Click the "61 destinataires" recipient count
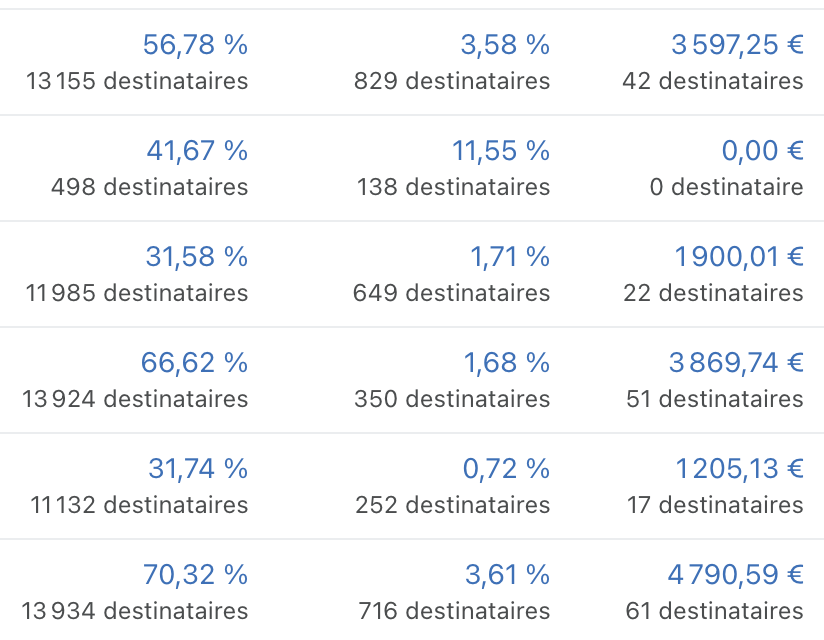The image size is (824, 640). [715, 611]
